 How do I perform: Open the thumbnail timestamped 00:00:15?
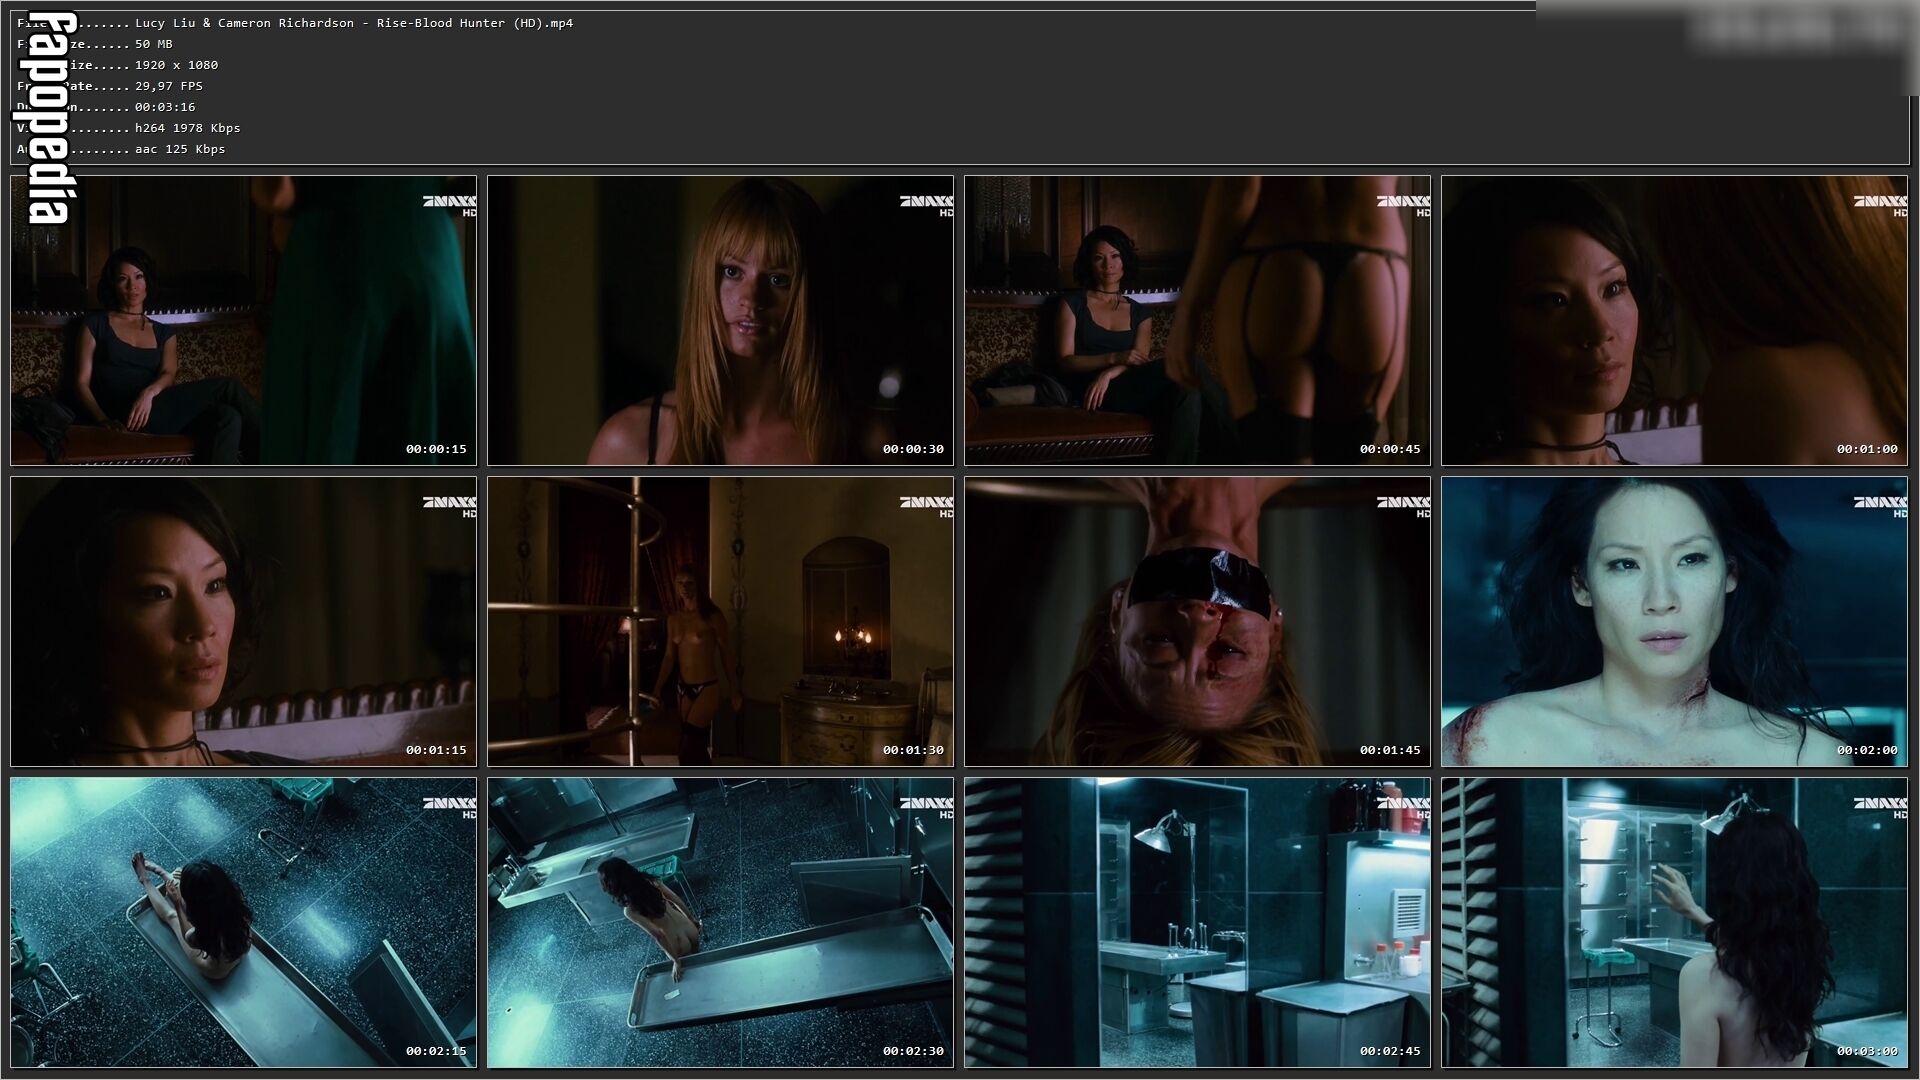(243, 321)
